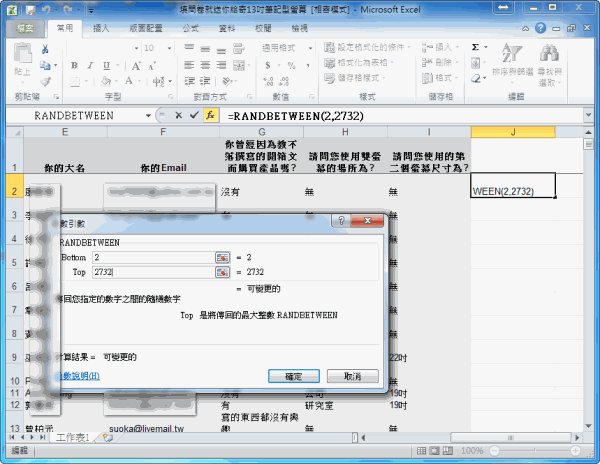The height and width of the screenshot is (464, 600).
Task: Click the Insert Function fx button
Action: [210, 115]
